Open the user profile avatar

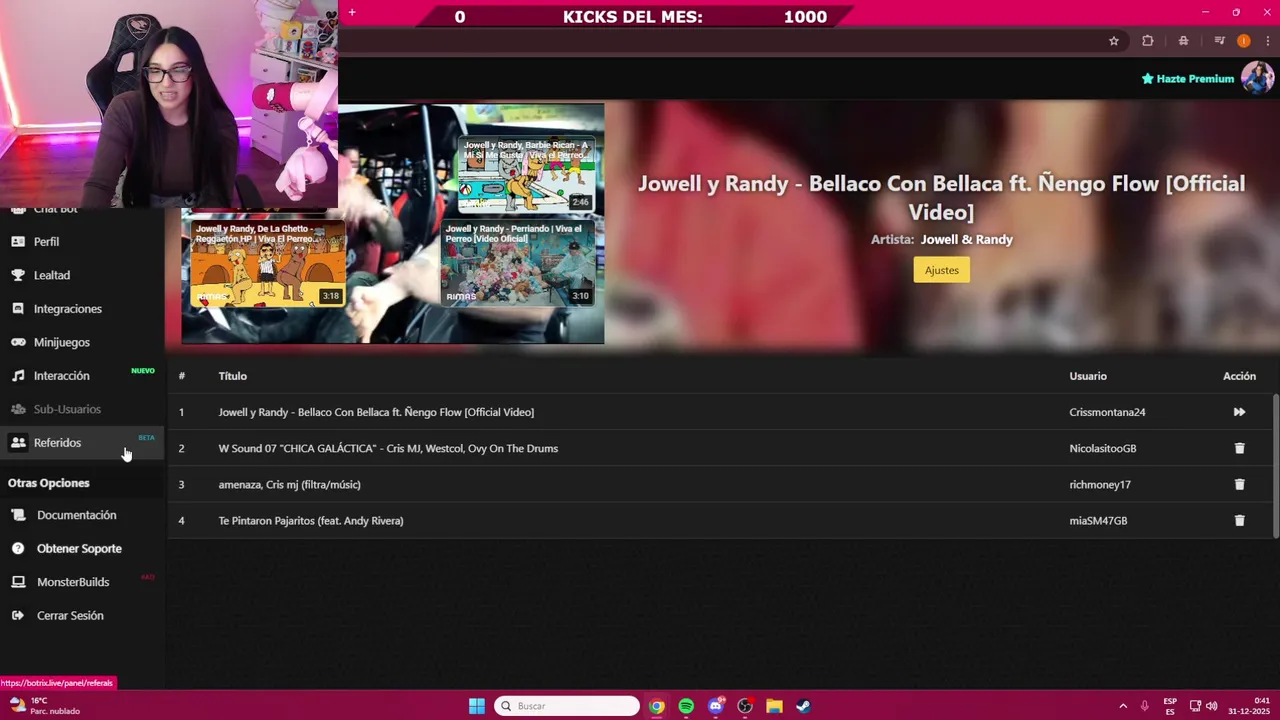(1257, 78)
